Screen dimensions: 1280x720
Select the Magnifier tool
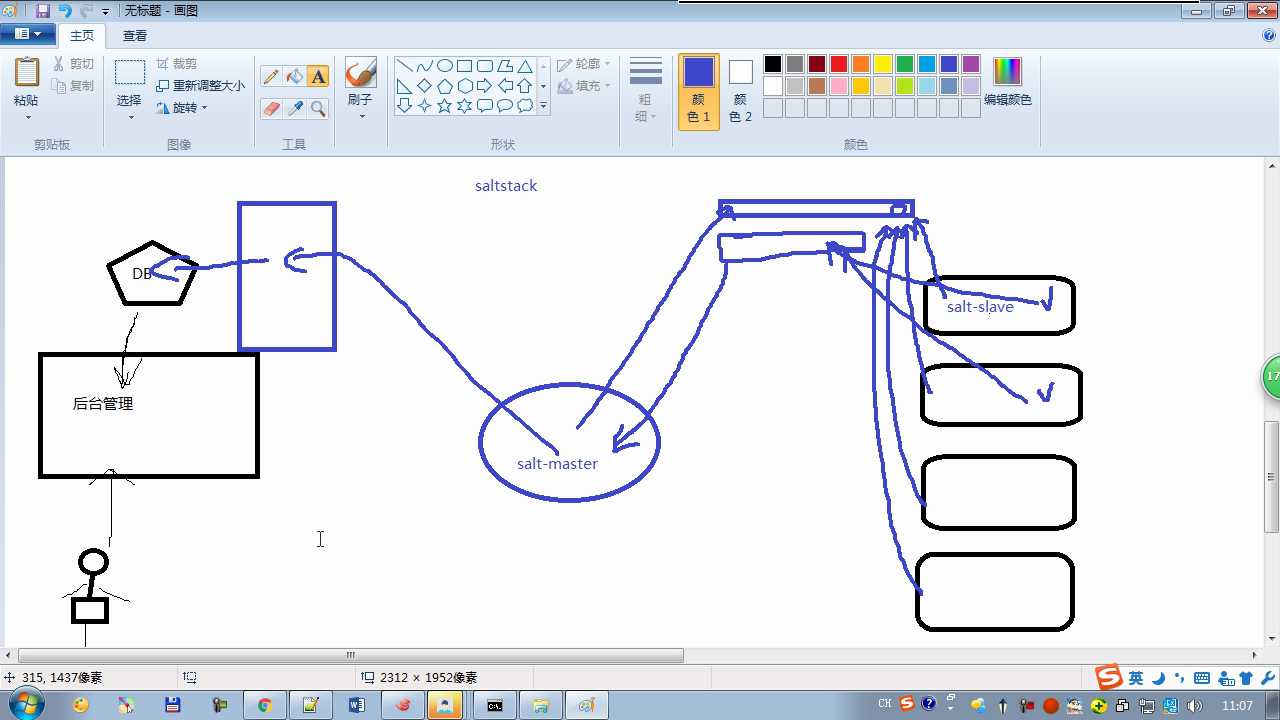(318, 108)
